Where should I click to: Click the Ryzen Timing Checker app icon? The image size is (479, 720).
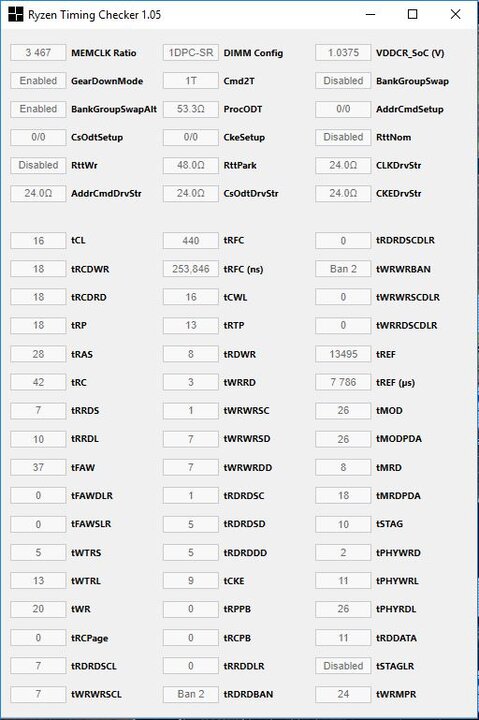(16, 14)
